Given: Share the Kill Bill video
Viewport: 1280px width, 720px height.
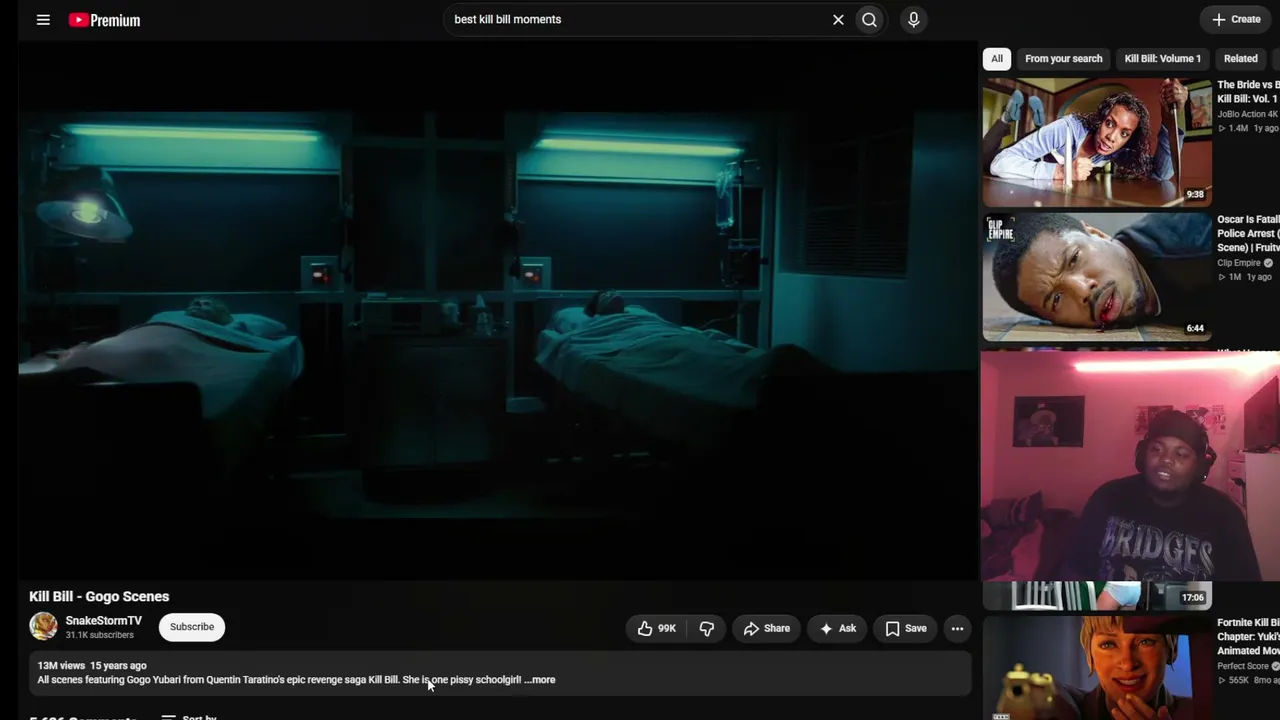Looking at the screenshot, I should (x=766, y=628).
